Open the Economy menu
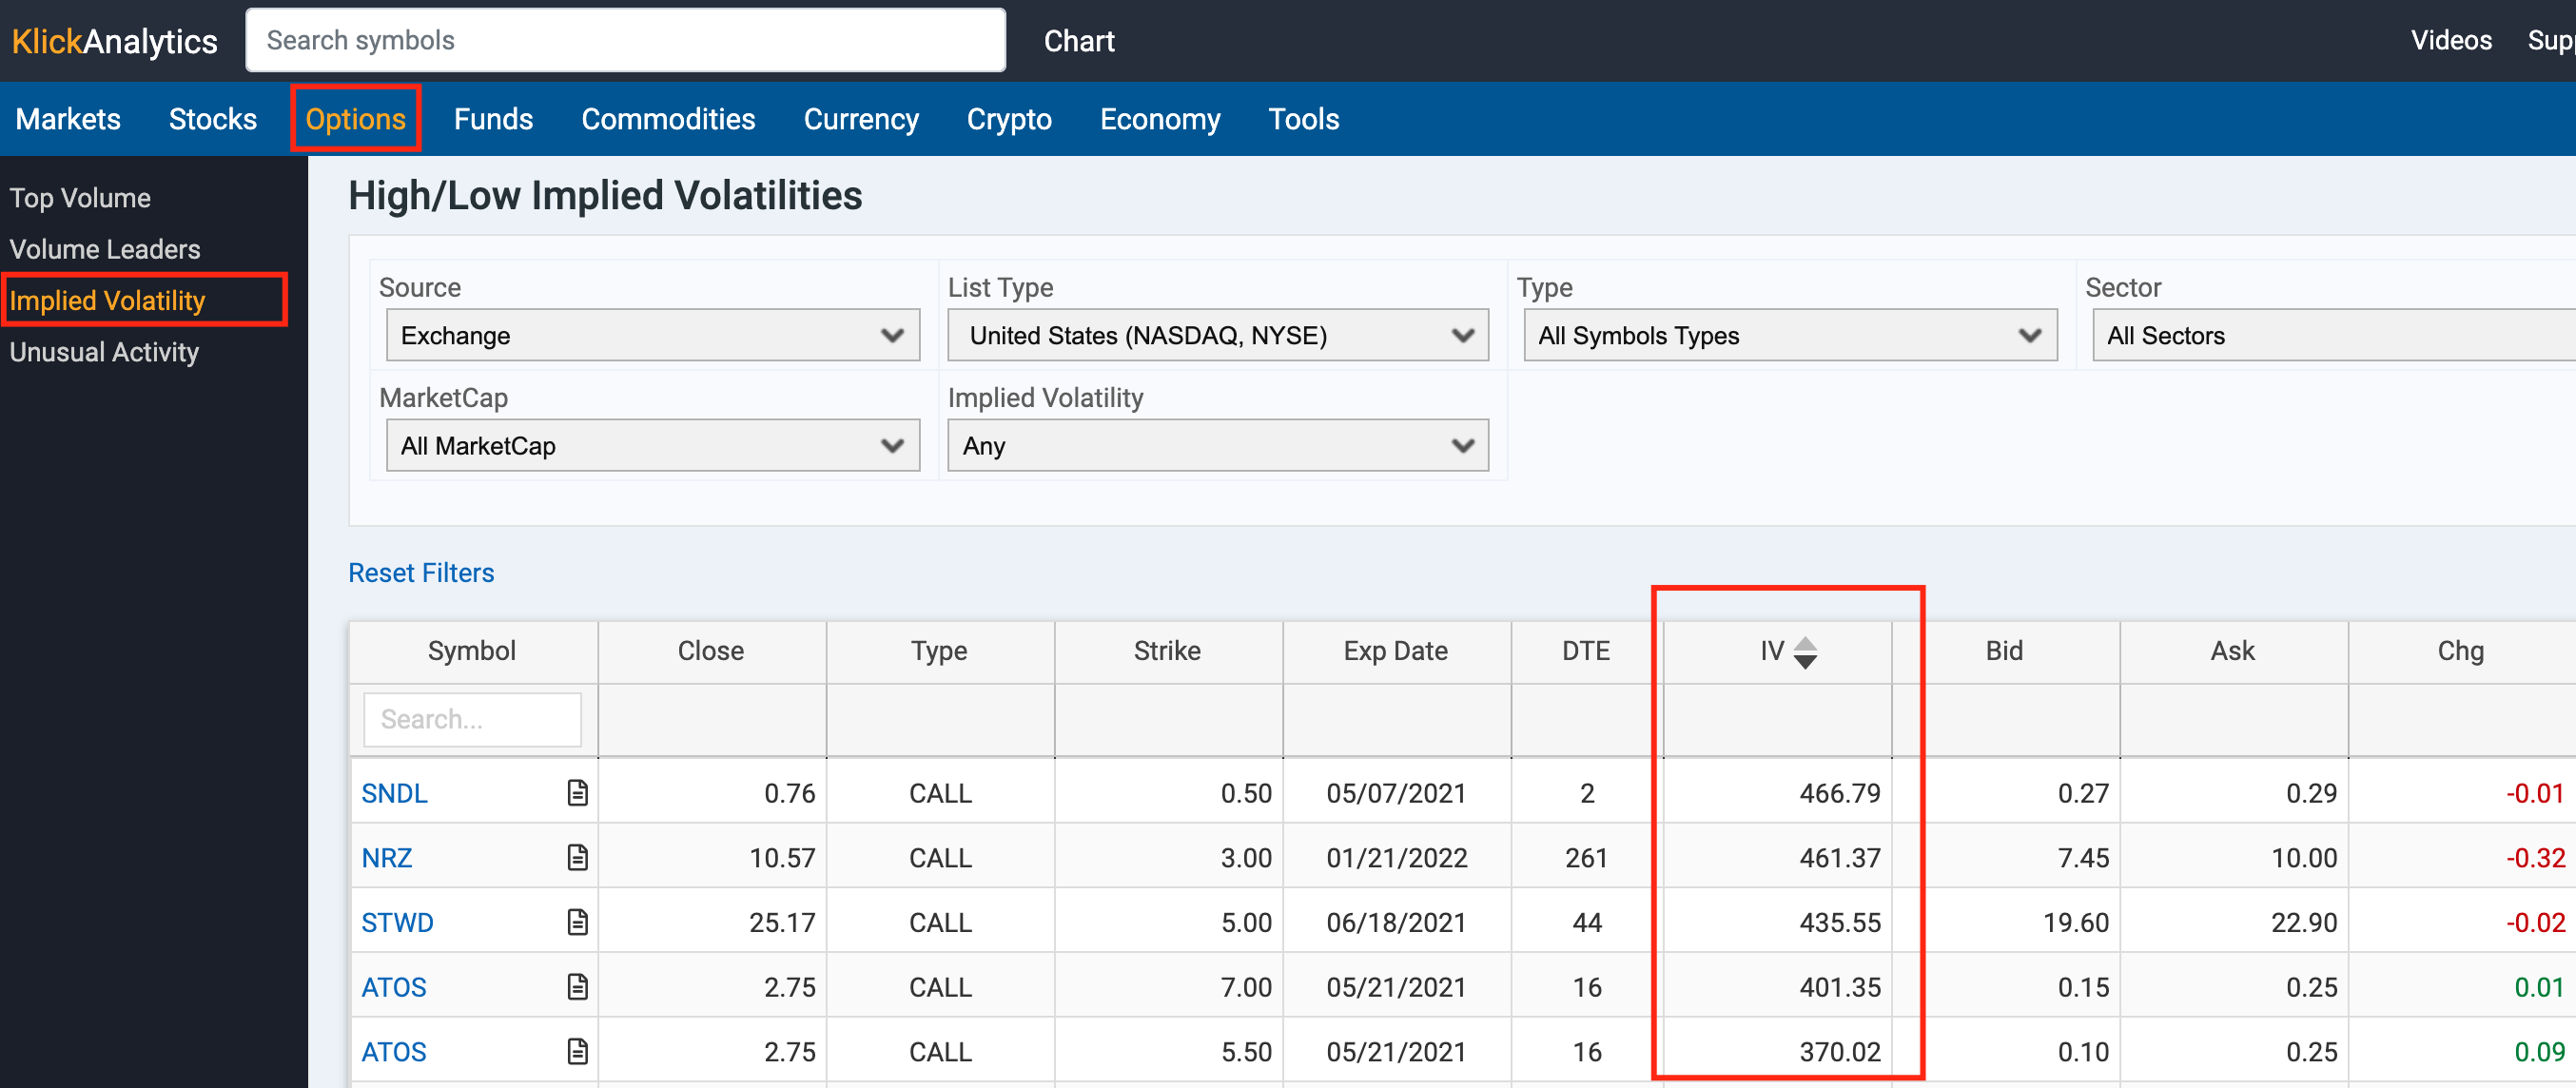This screenshot has width=2576, height=1088. (1160, 119)
